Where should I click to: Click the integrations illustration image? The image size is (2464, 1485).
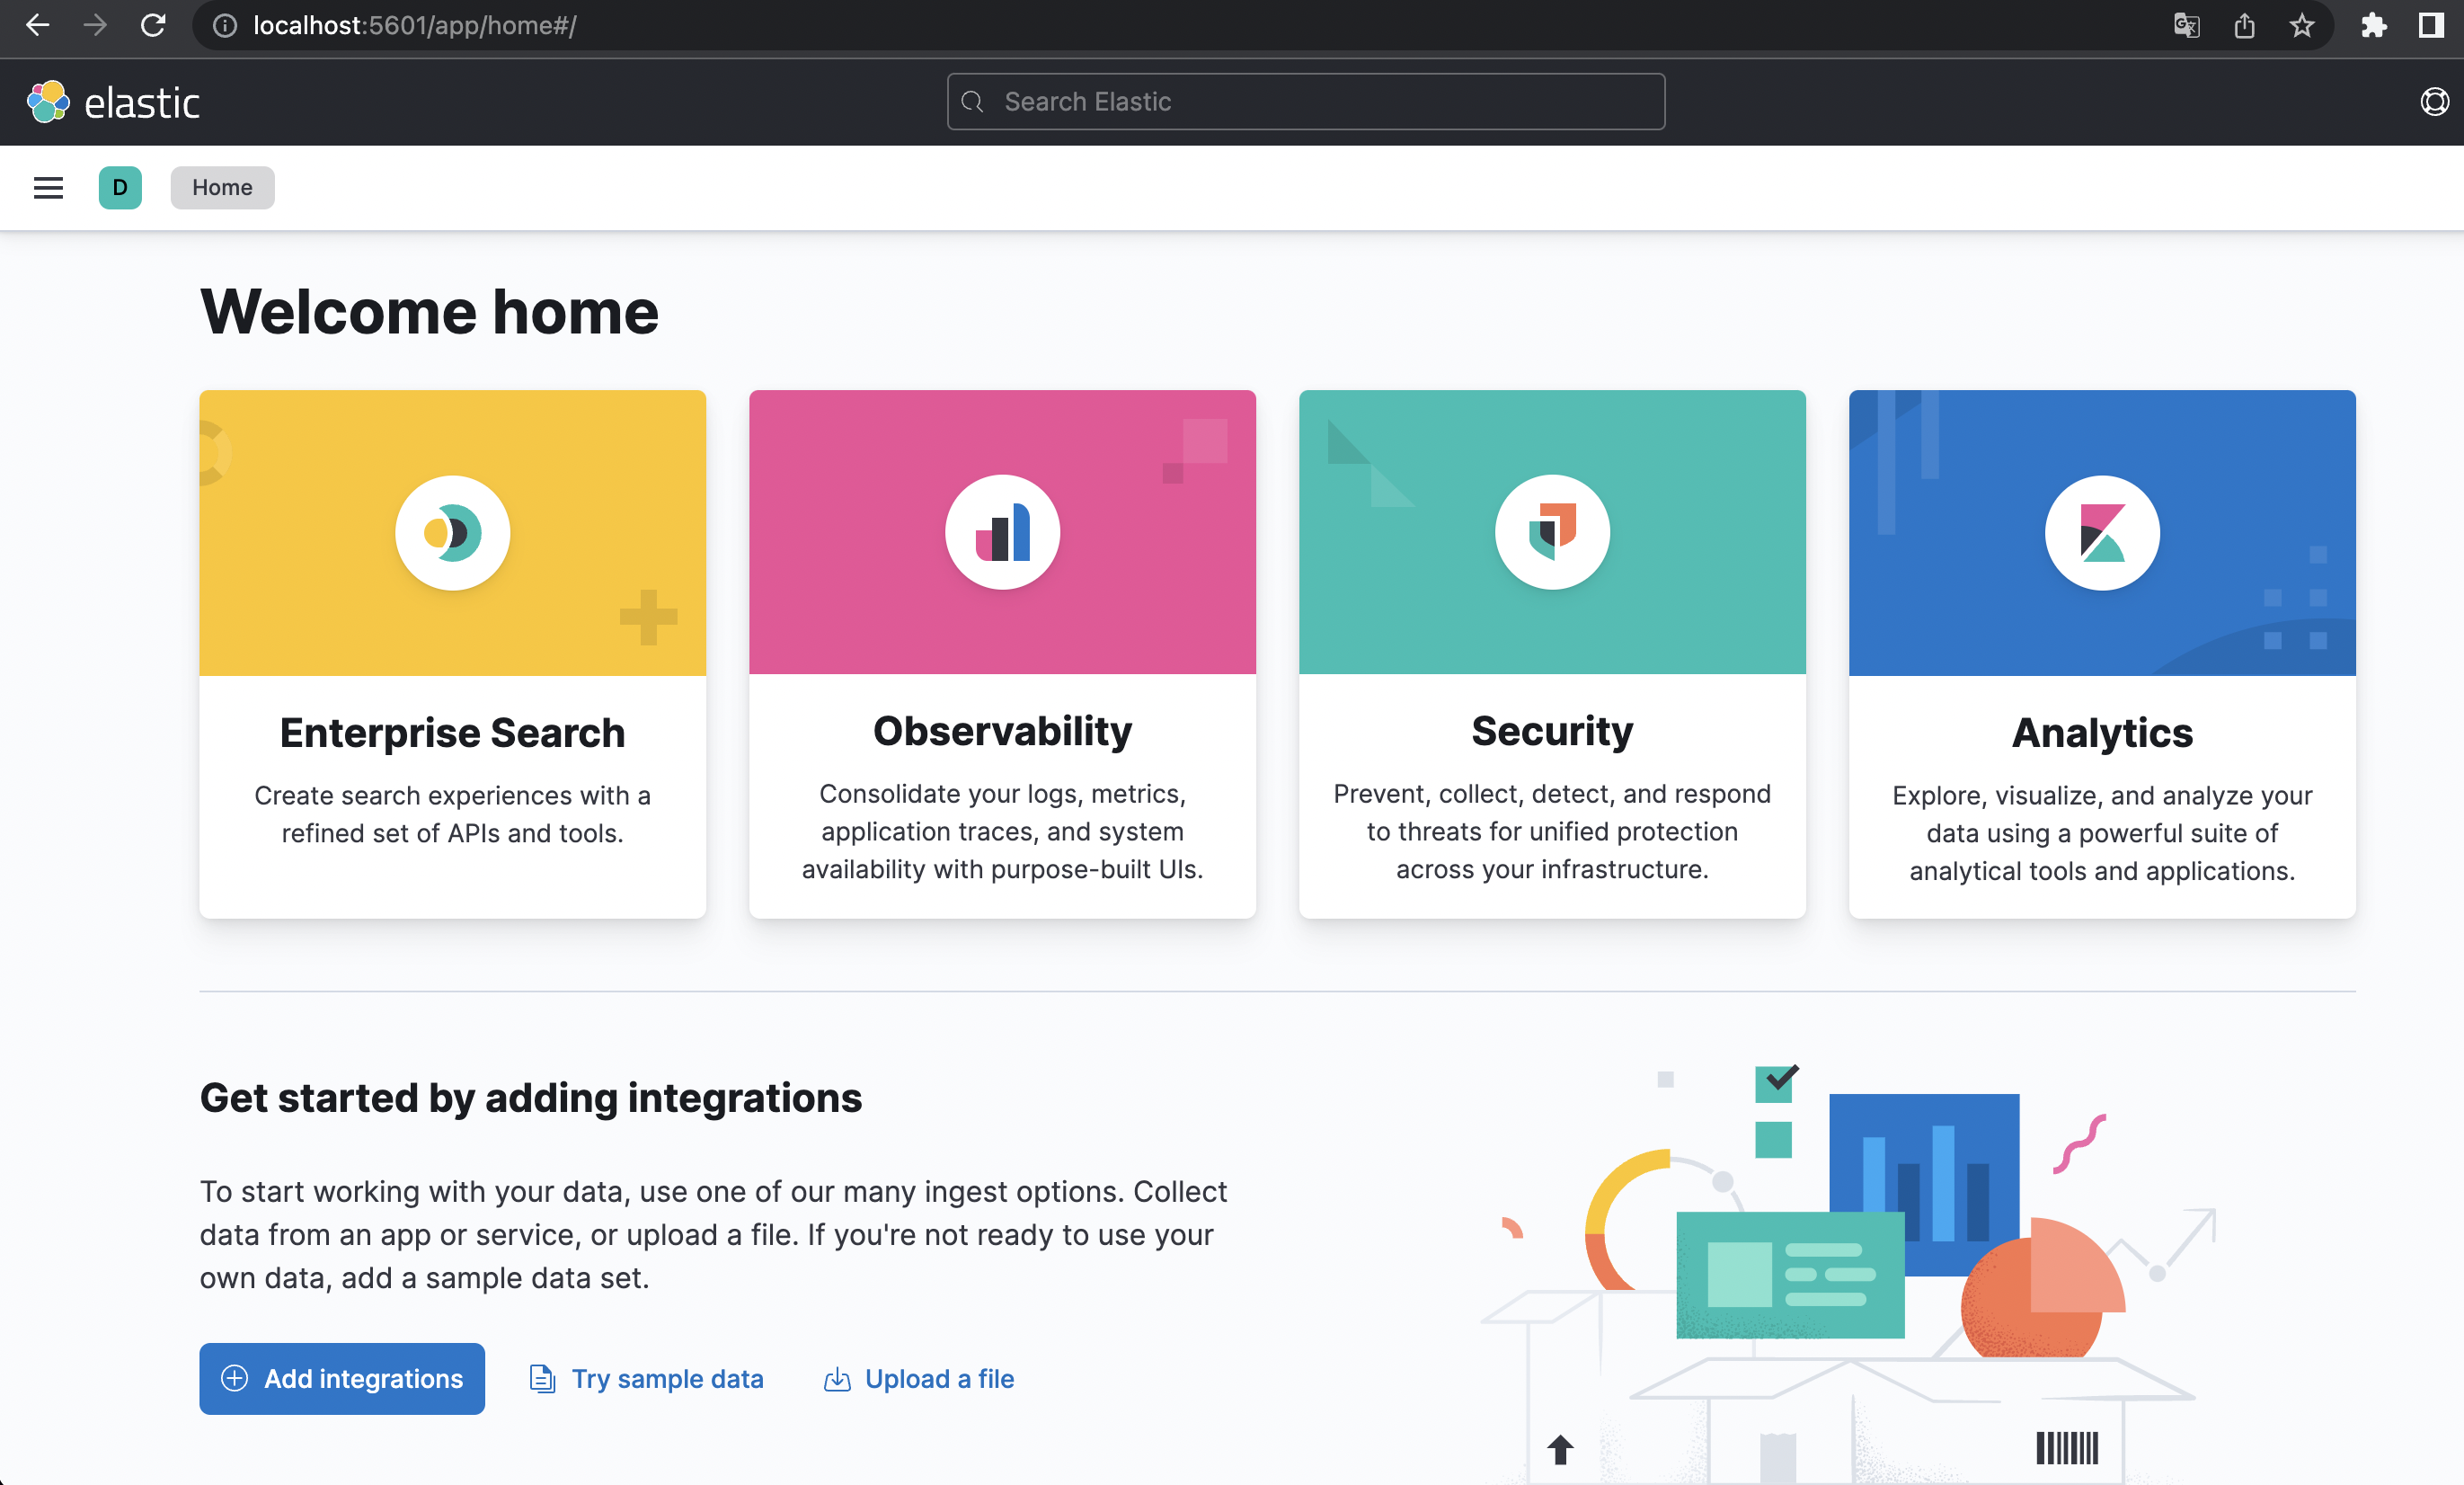1848,1273
